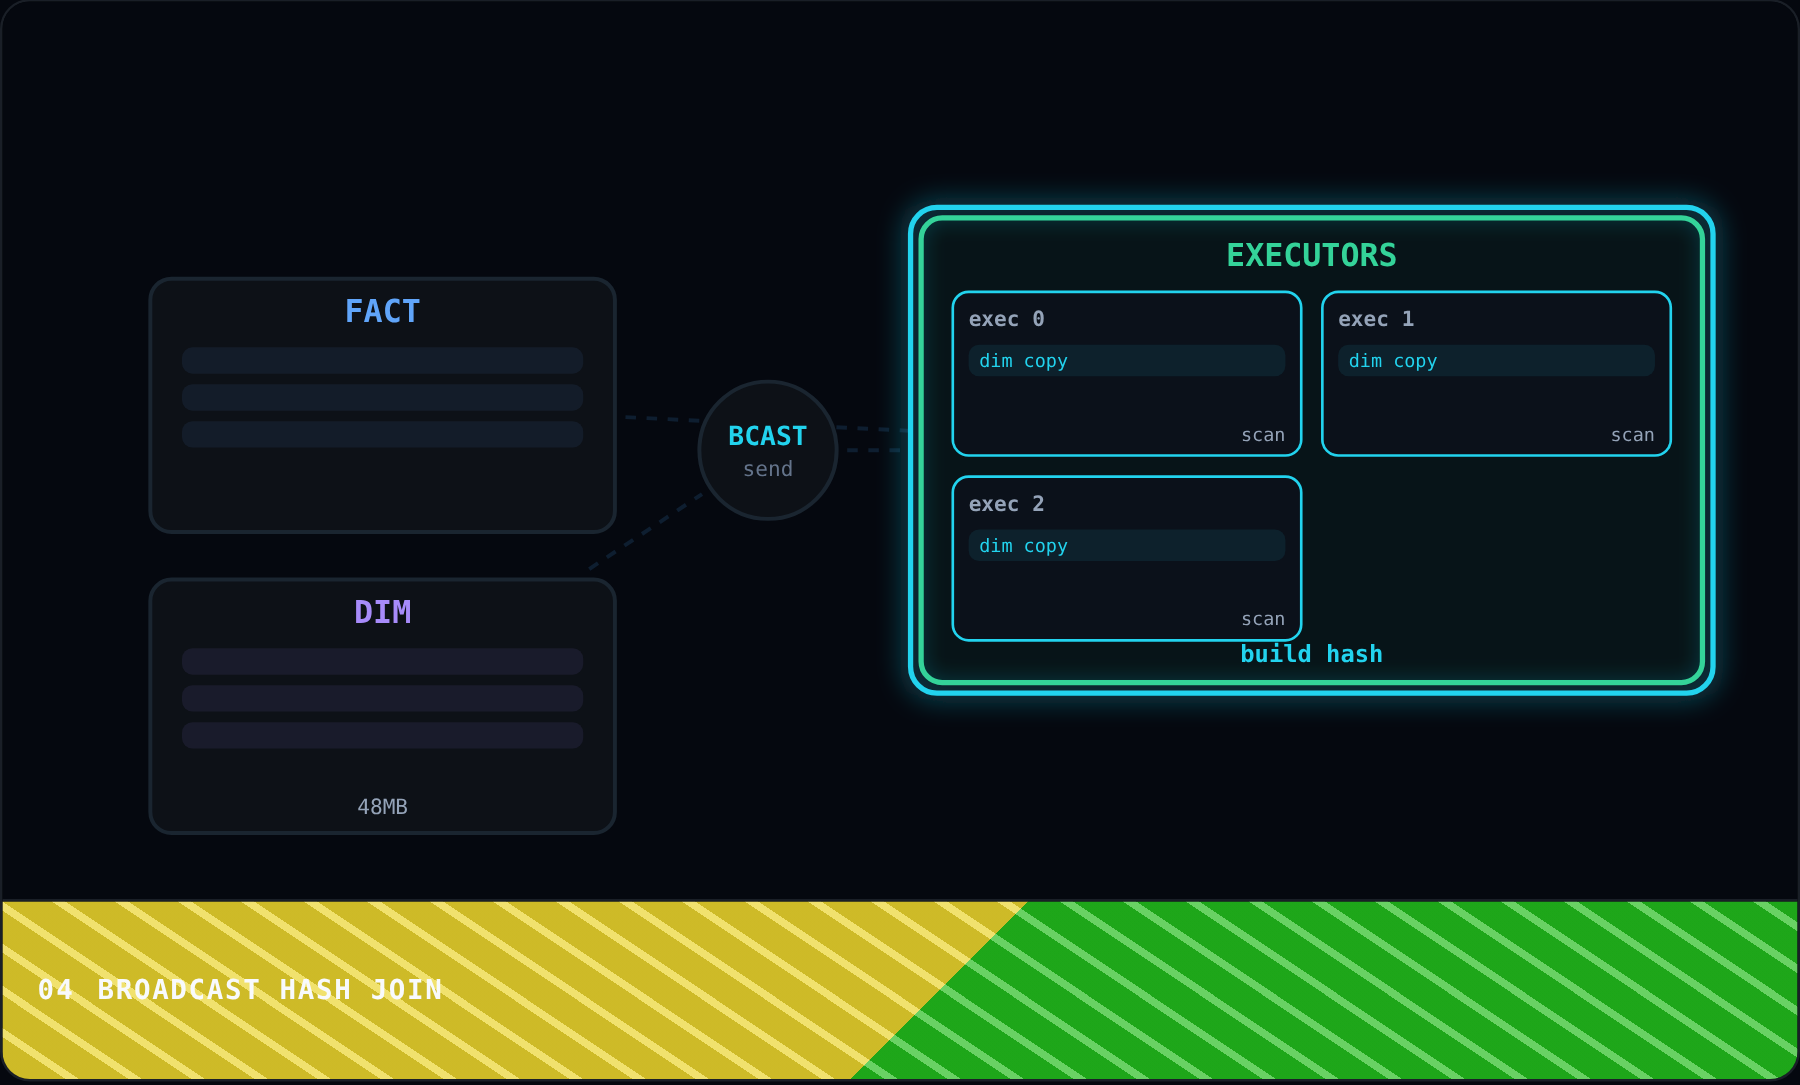The image size is (1800, 1085).
Task: Click the dim copy bar in exec 2
Action: tap(1127, 545)
